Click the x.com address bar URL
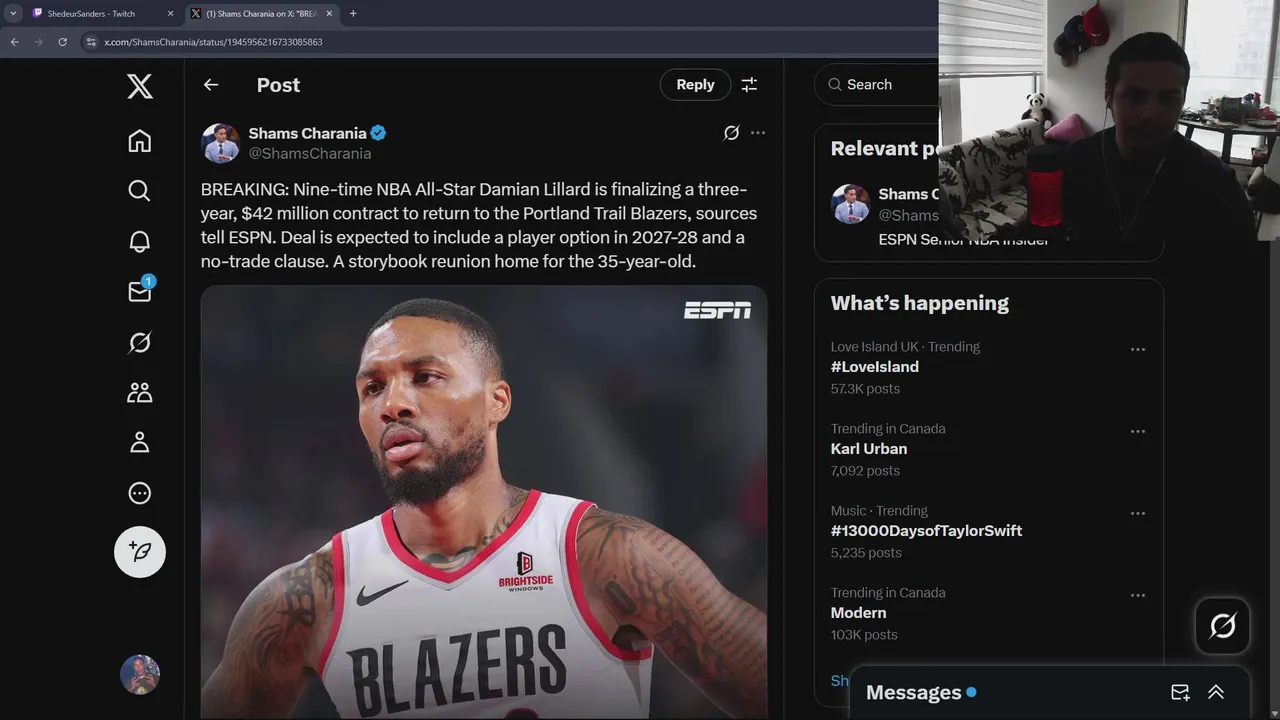Image resolution: width=1280 pixels, height=720 pixels. [213, 42]
